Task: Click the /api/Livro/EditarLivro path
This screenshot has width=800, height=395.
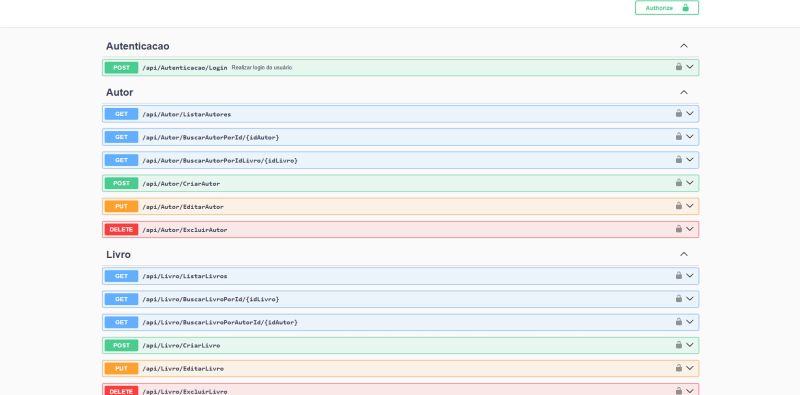Action: 183,368
